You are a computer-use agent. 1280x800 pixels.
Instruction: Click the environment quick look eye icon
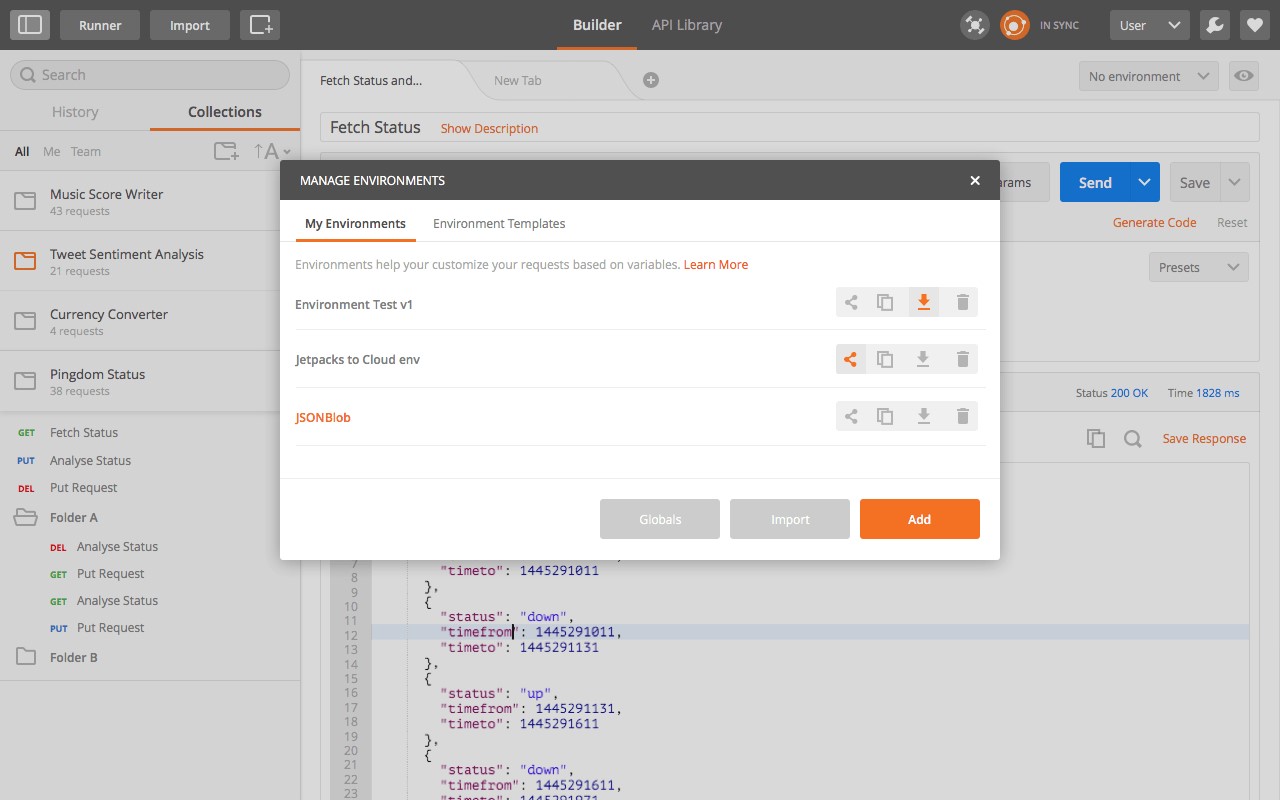tap(1244, 76)
